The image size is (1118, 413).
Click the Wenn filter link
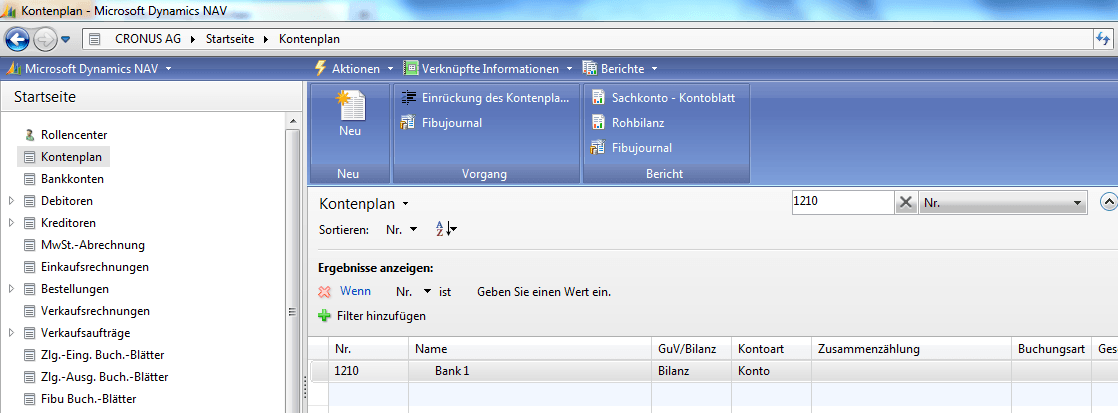click(355, 292)
